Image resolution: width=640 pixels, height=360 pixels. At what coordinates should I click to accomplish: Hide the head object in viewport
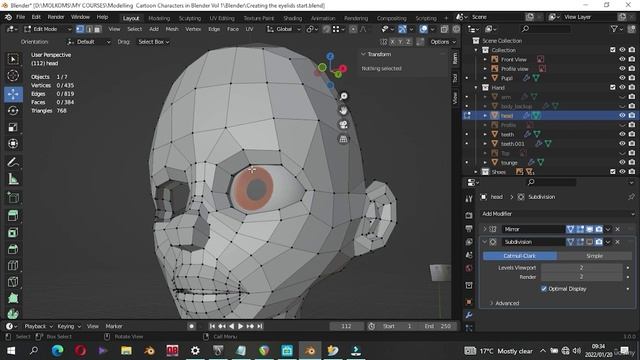[x=622, y=116]
